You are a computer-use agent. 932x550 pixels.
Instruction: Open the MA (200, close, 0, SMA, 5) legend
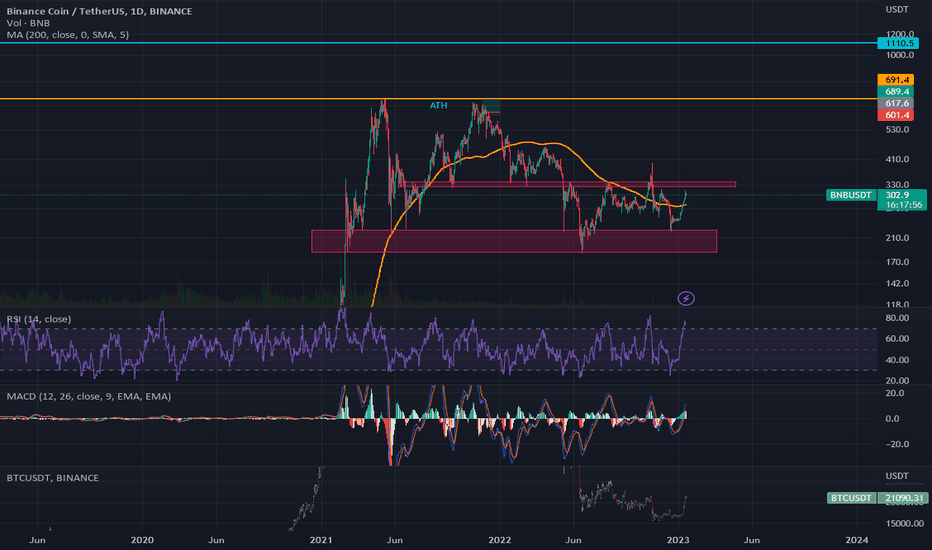(68, 34)
